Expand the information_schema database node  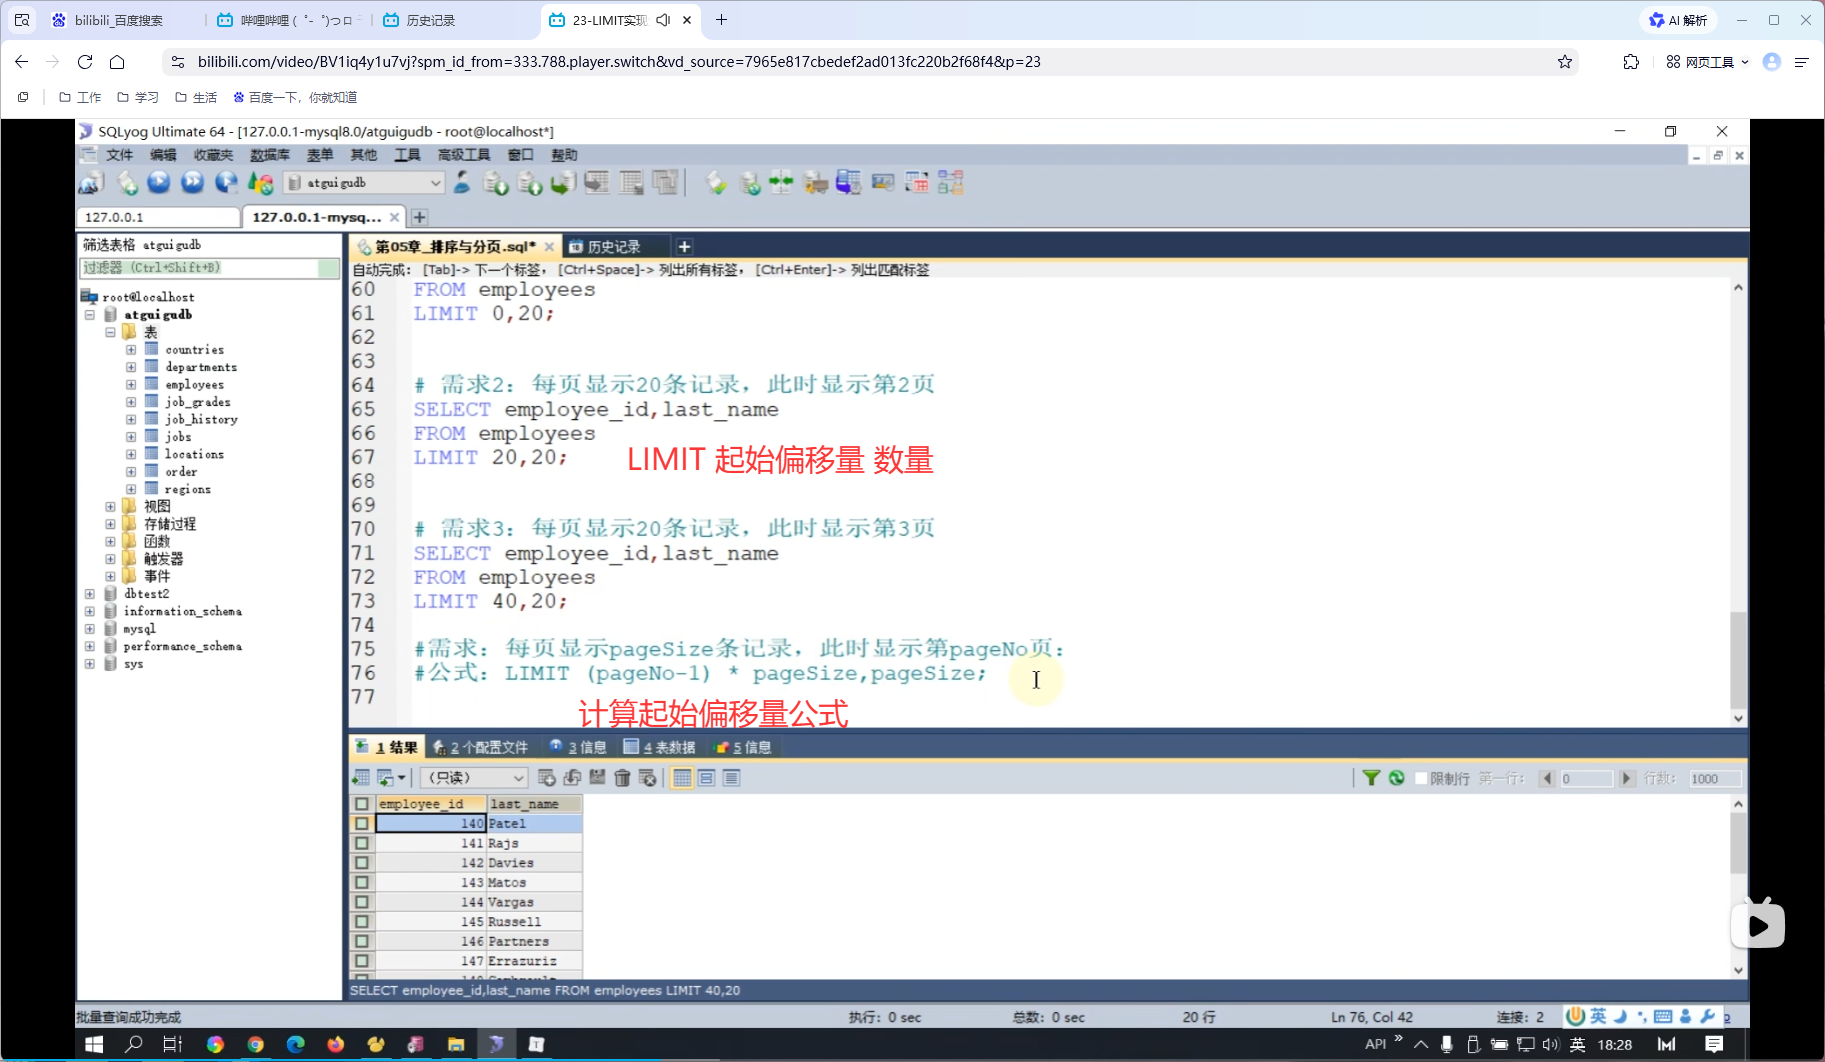pyautogui.click(x=90, y=611)
